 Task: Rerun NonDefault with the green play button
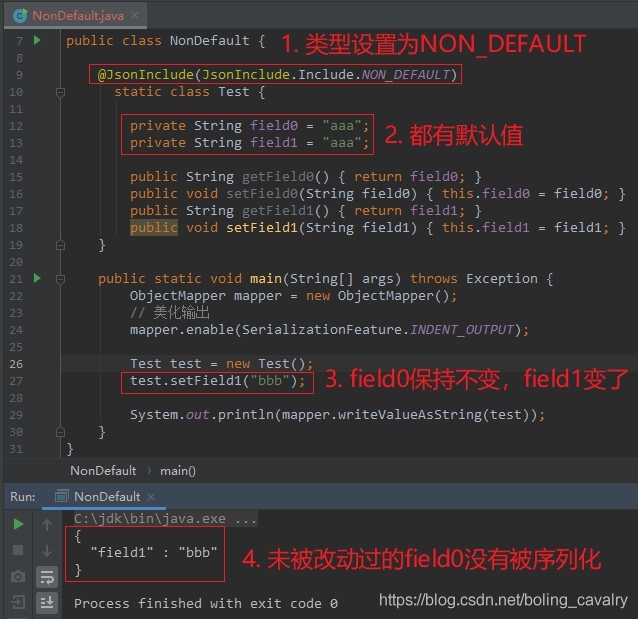(18, 524)
